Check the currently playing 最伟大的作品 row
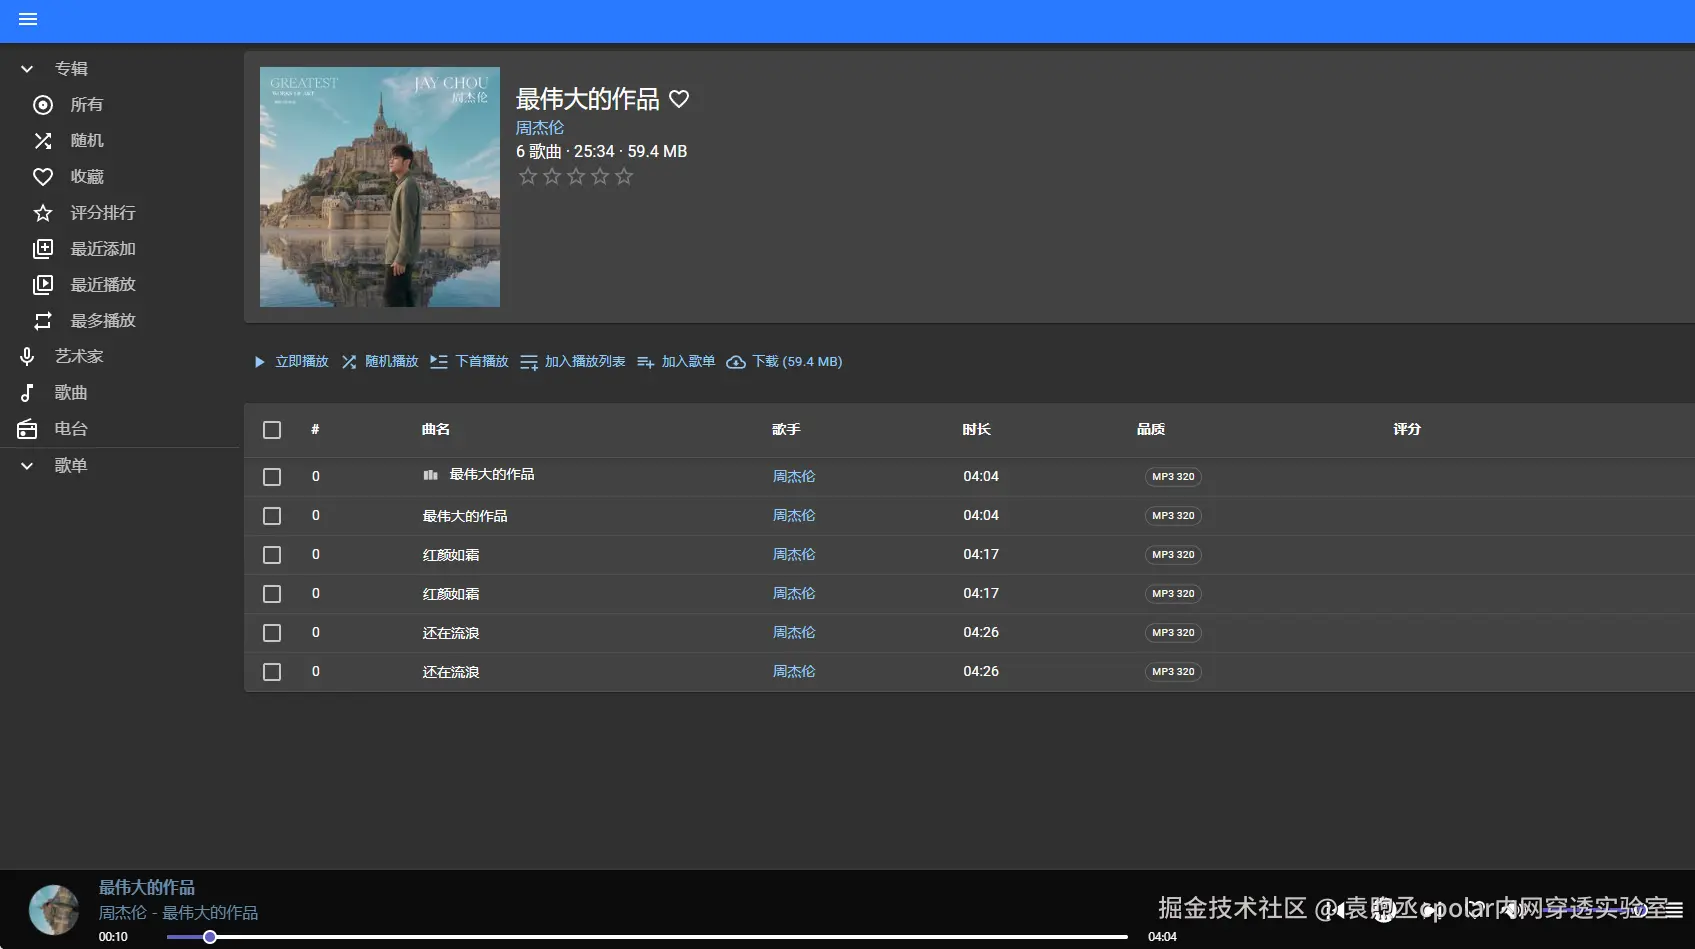1695x949 pixels. point(272,477)
